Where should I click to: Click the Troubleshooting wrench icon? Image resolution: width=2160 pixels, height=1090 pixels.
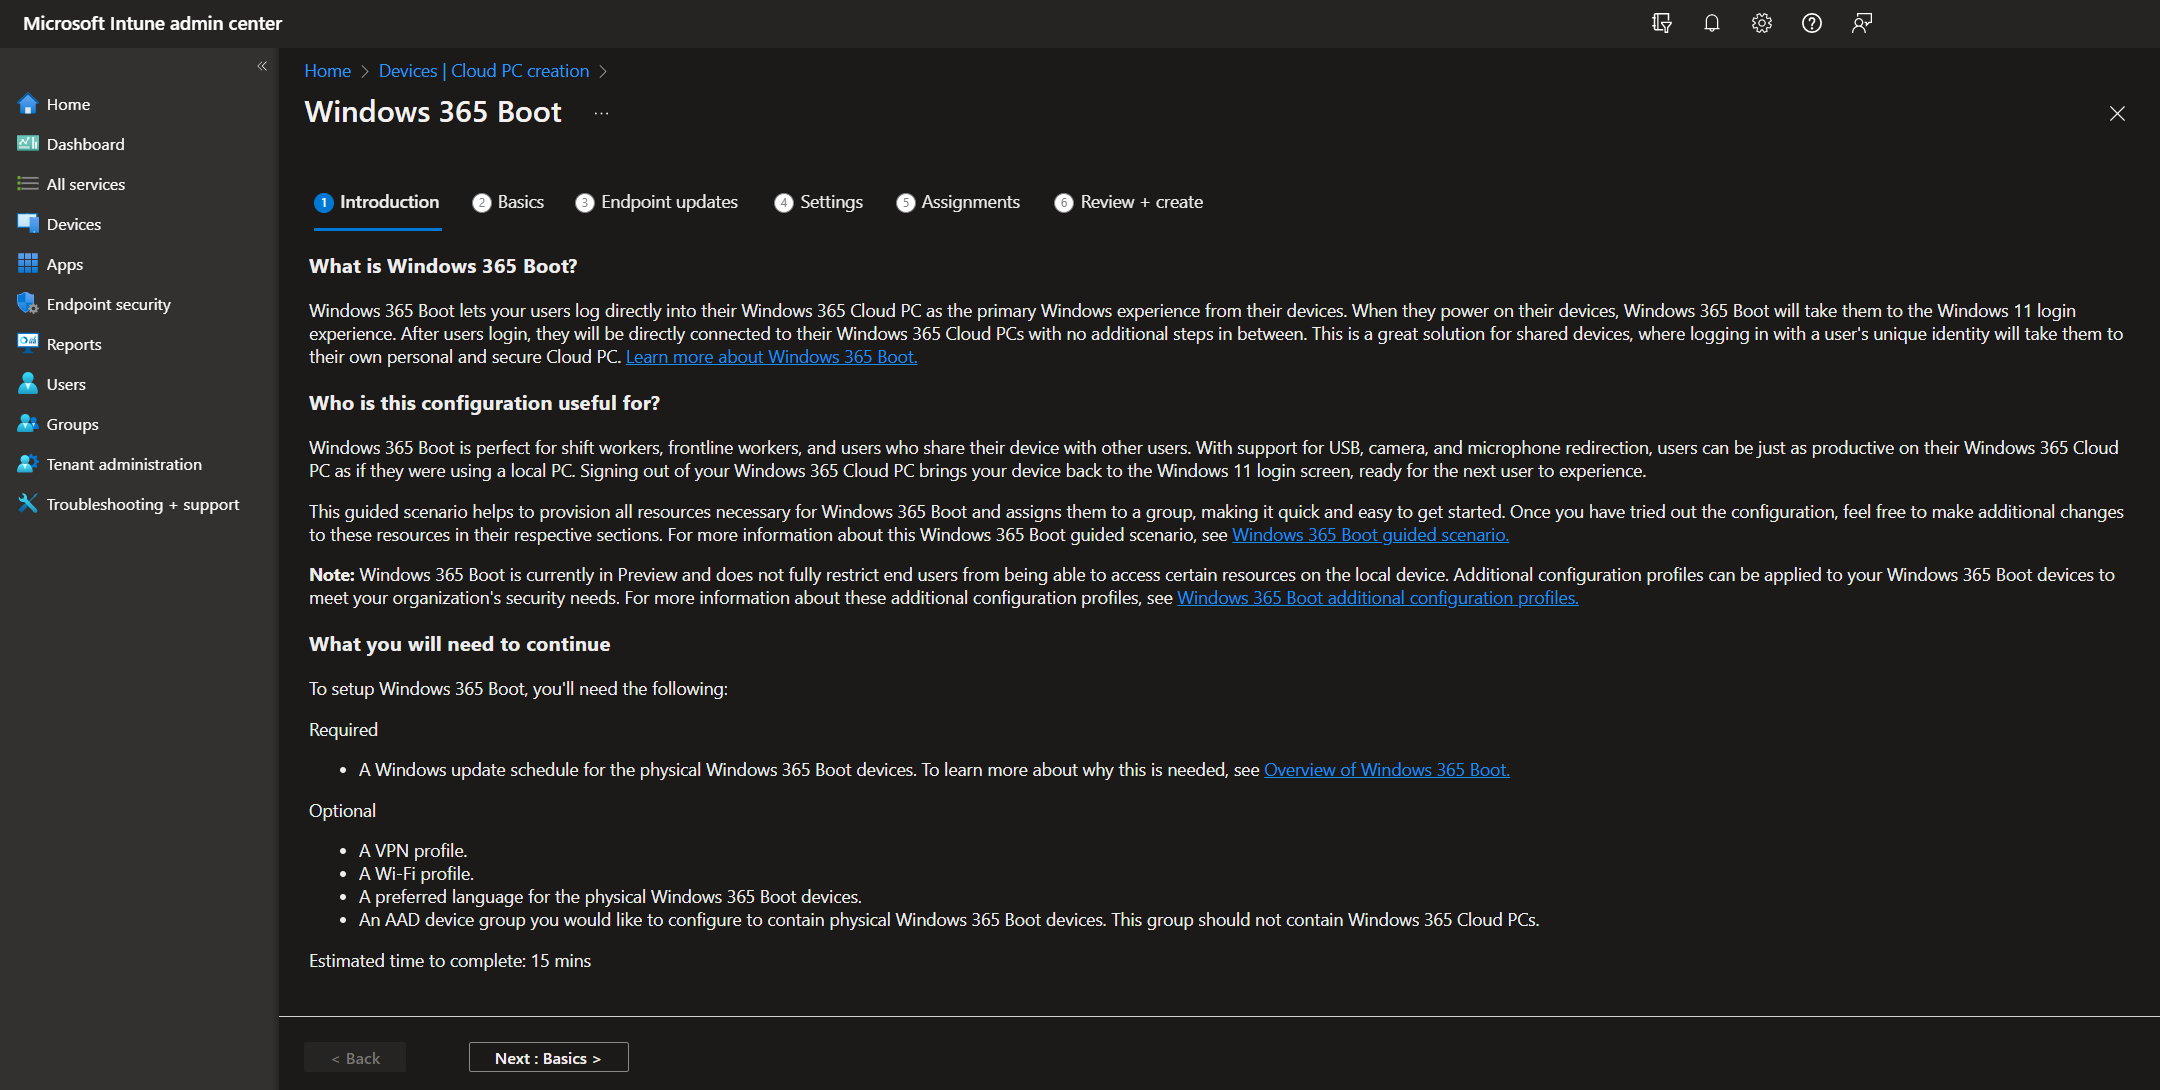(x=28, y=504)
